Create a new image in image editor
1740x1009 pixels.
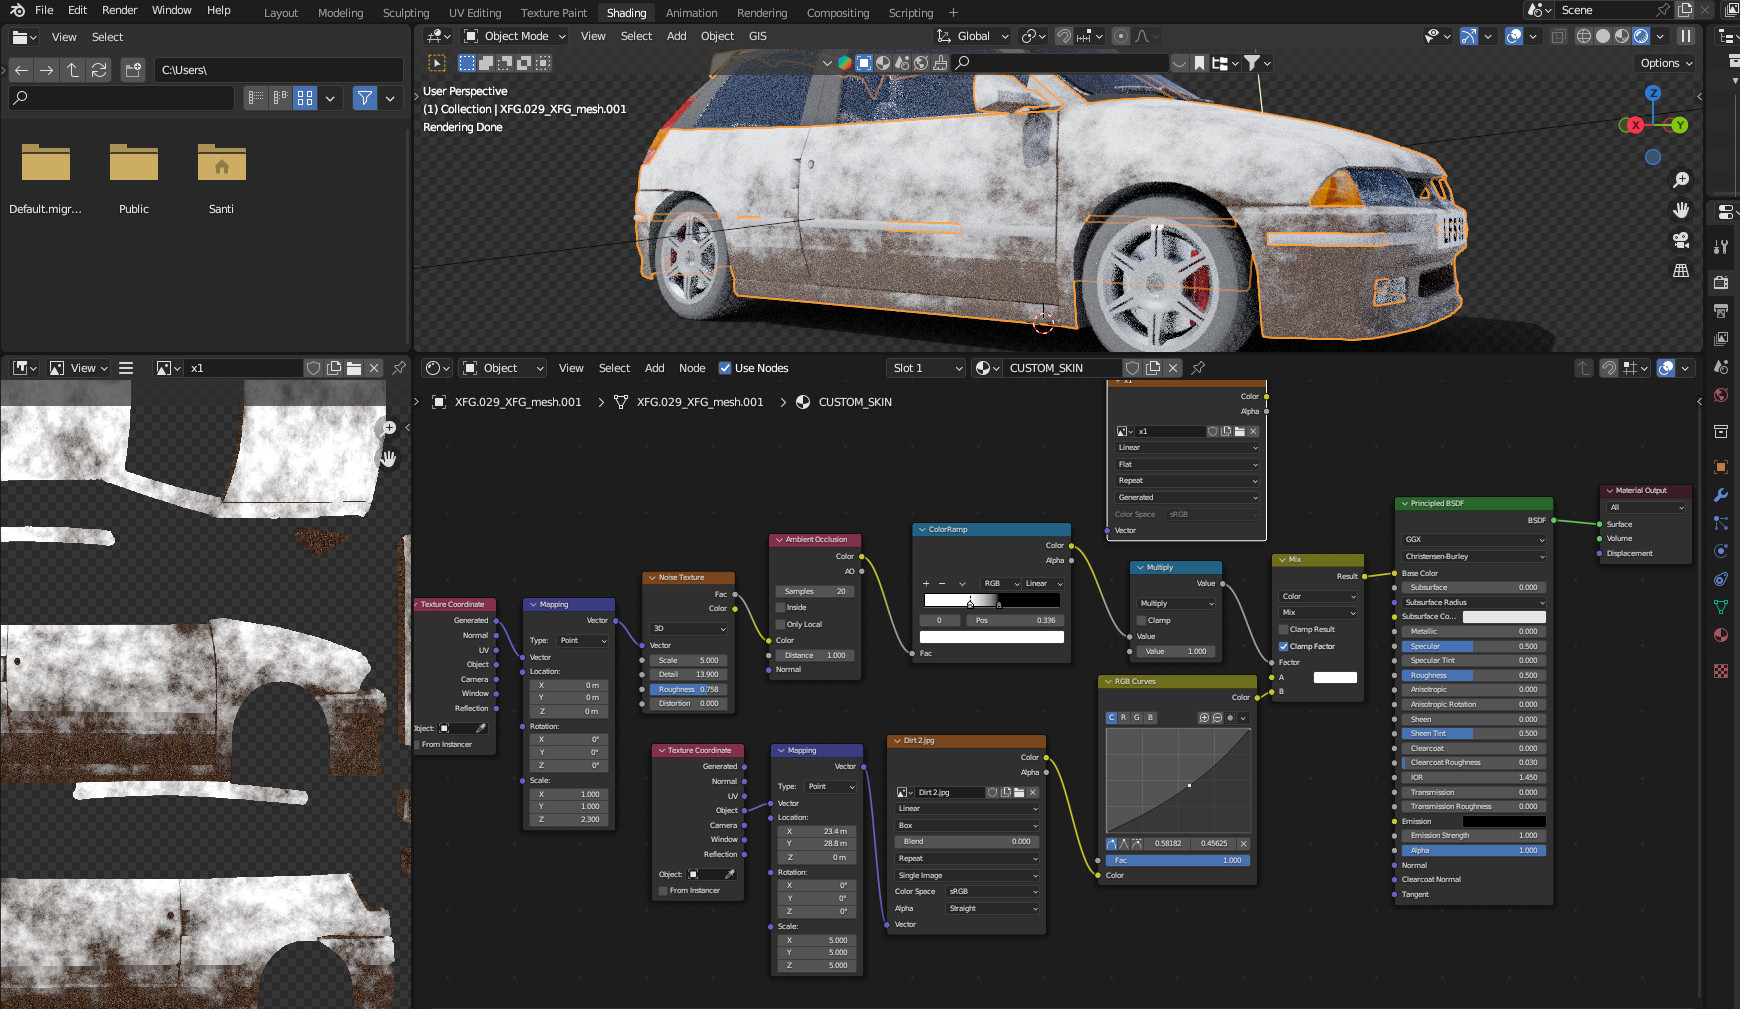pyautogui.click(x=334, y=368)
